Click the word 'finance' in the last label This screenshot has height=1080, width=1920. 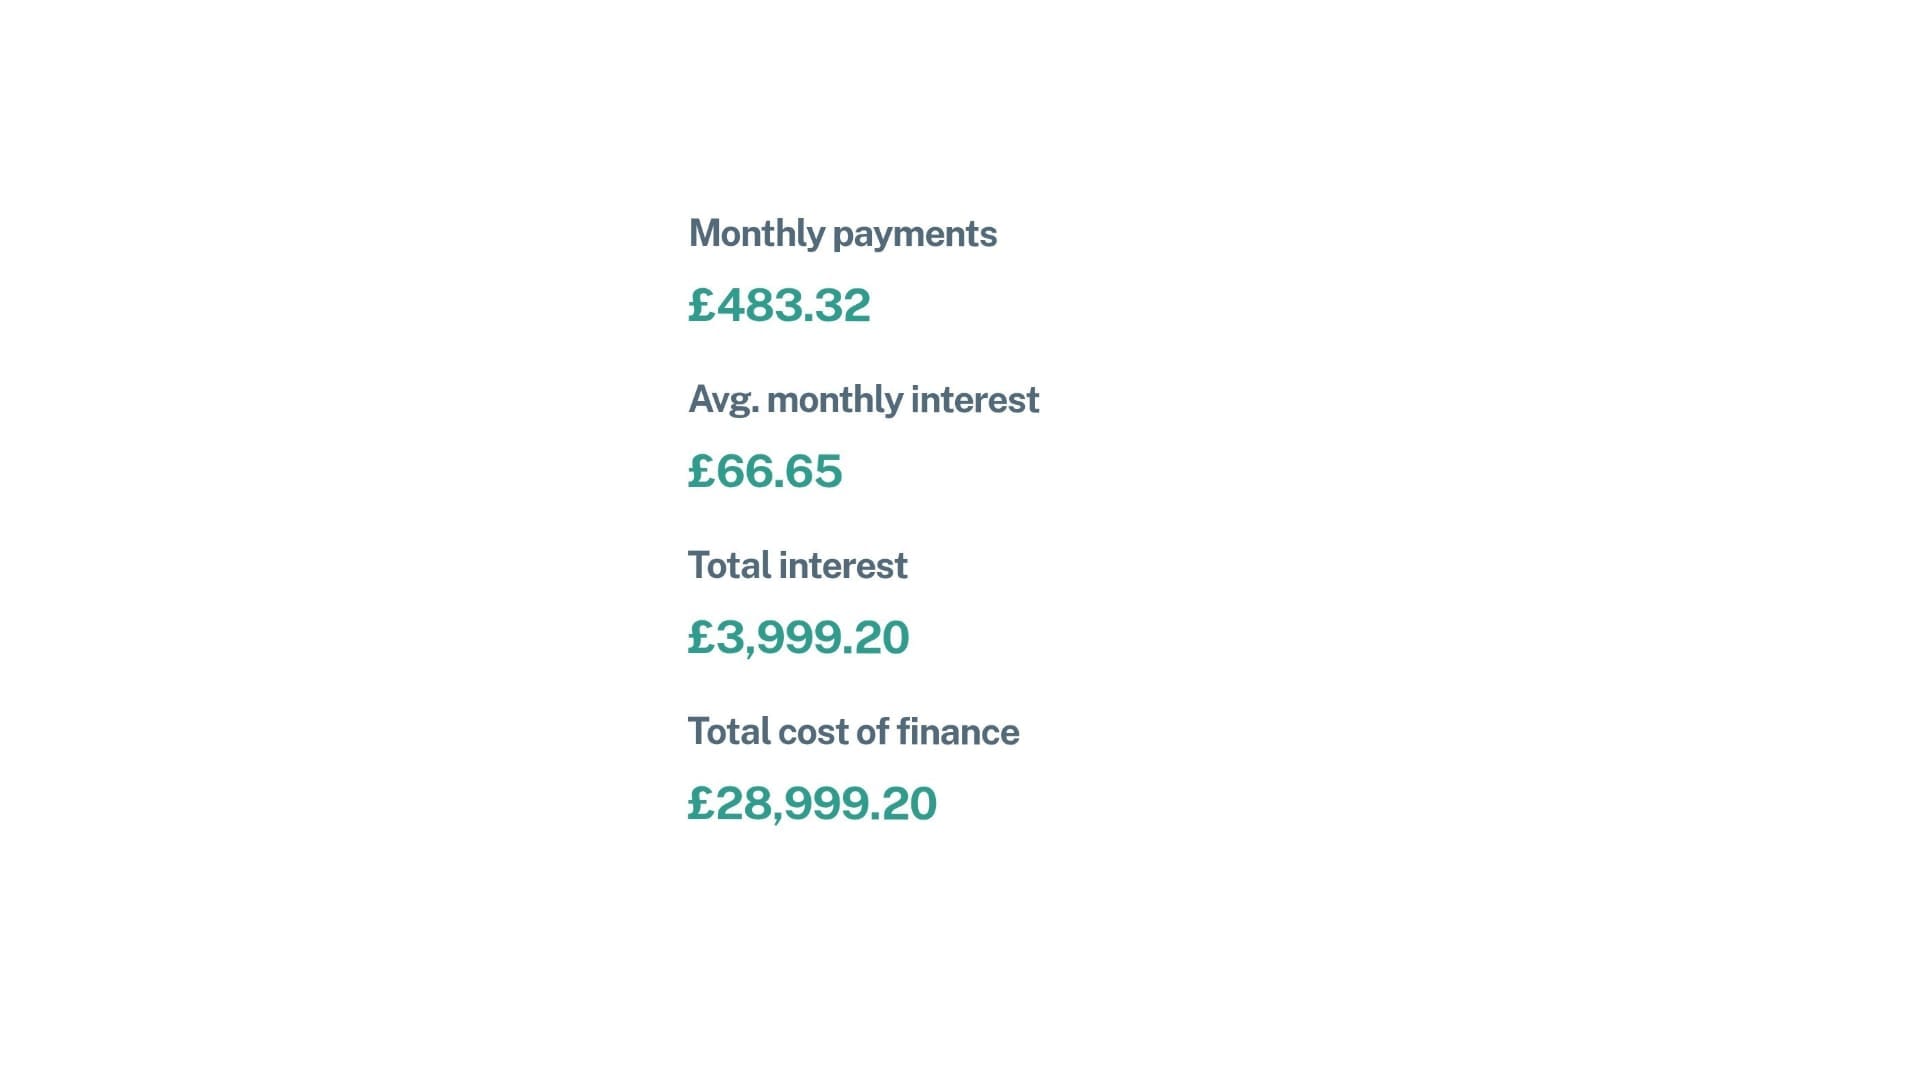(958, 732)
